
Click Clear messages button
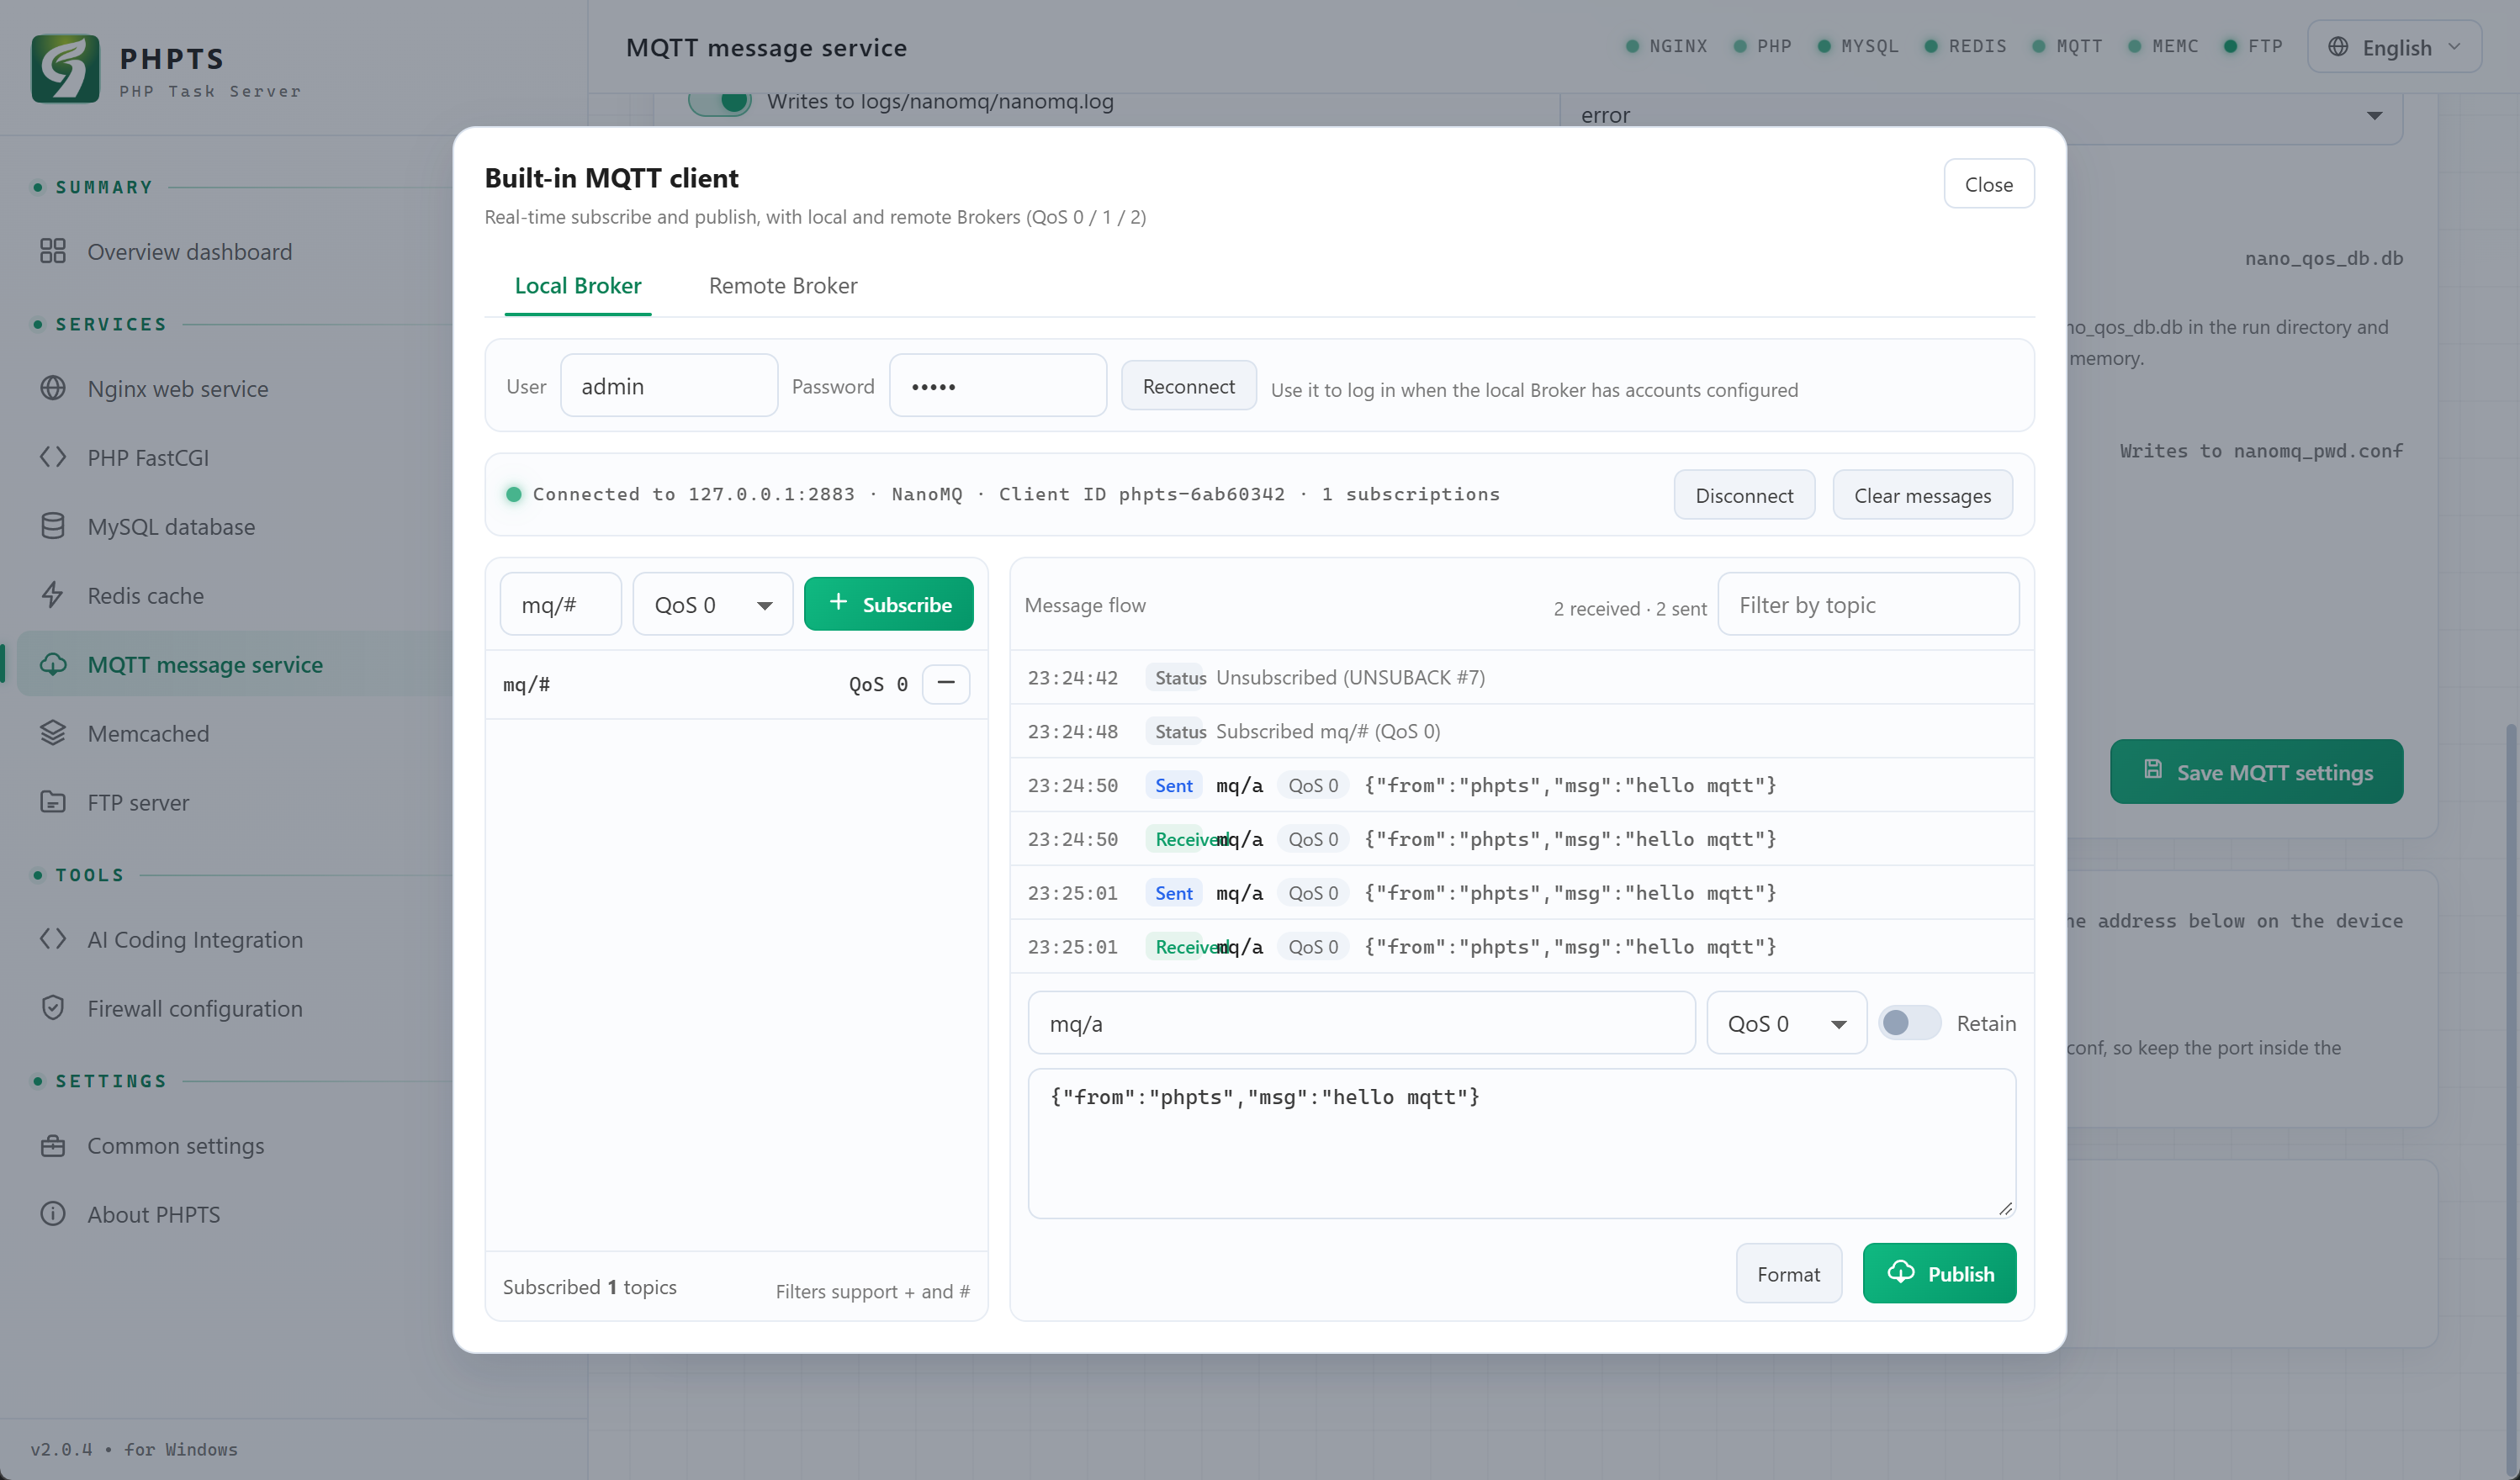1922,495
